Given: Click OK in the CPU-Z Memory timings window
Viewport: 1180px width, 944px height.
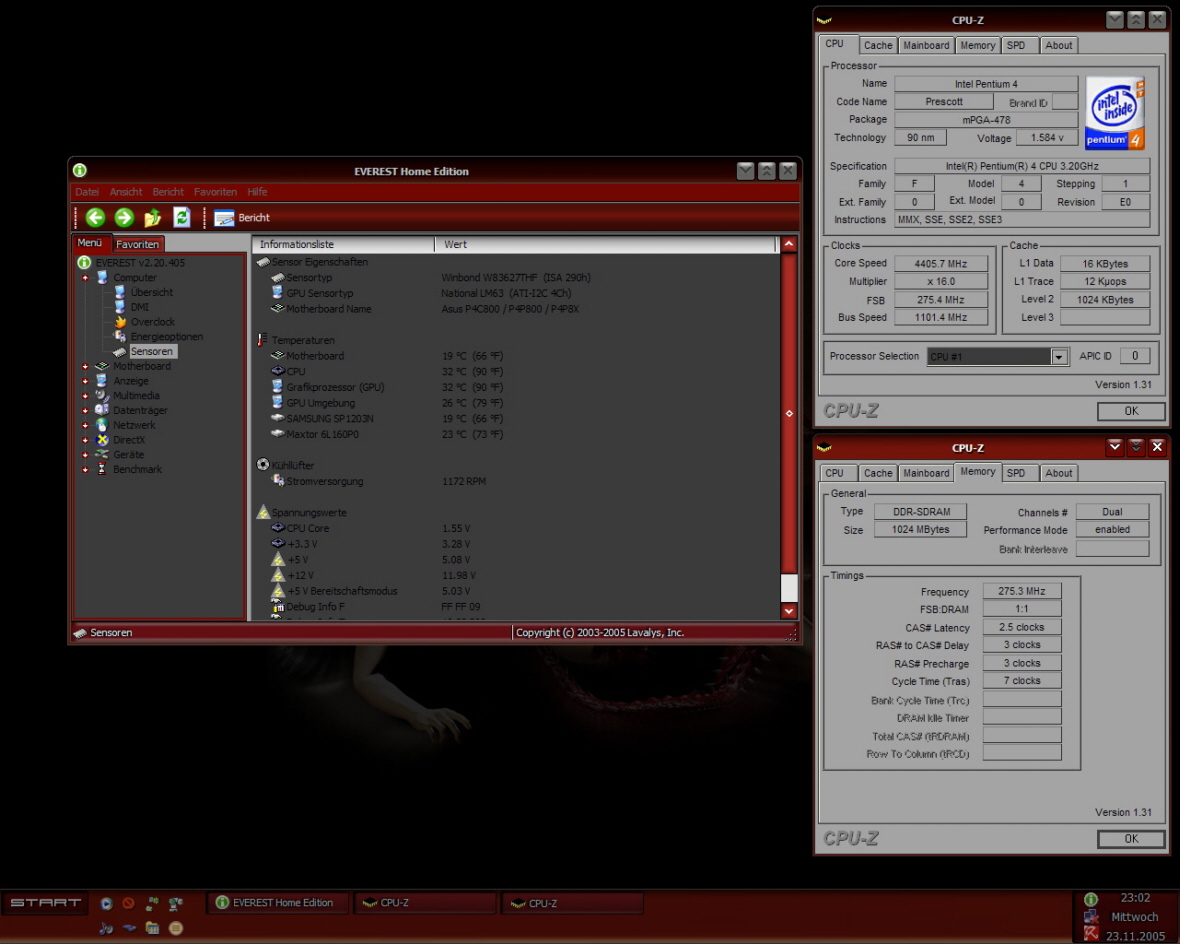Looking at the screenshot, I should [x=1131, y=839].
